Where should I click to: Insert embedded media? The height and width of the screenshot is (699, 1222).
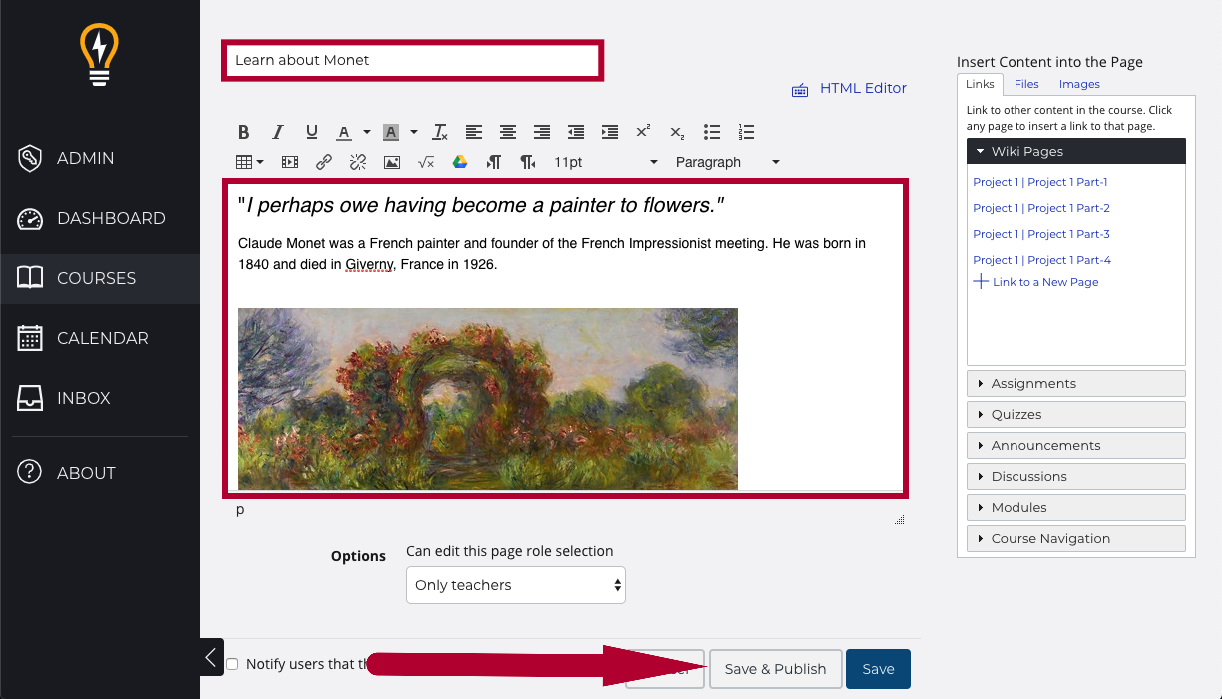tap(290, 162)
